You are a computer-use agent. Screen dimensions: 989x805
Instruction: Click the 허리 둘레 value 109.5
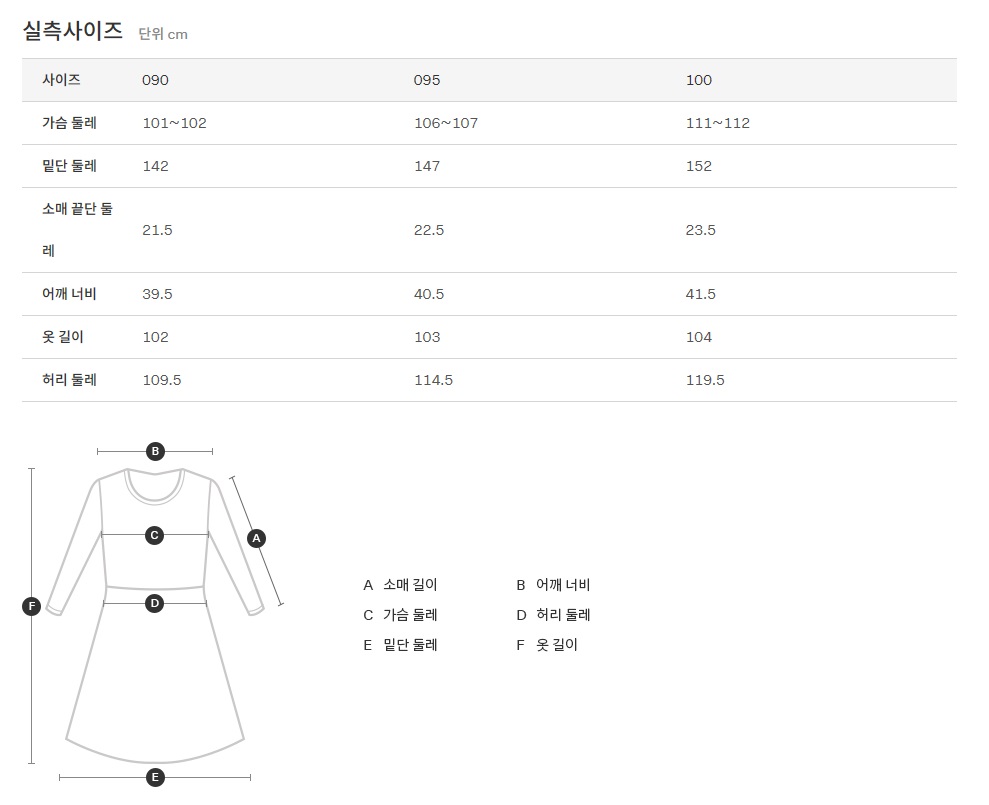(x=162, y=380)
